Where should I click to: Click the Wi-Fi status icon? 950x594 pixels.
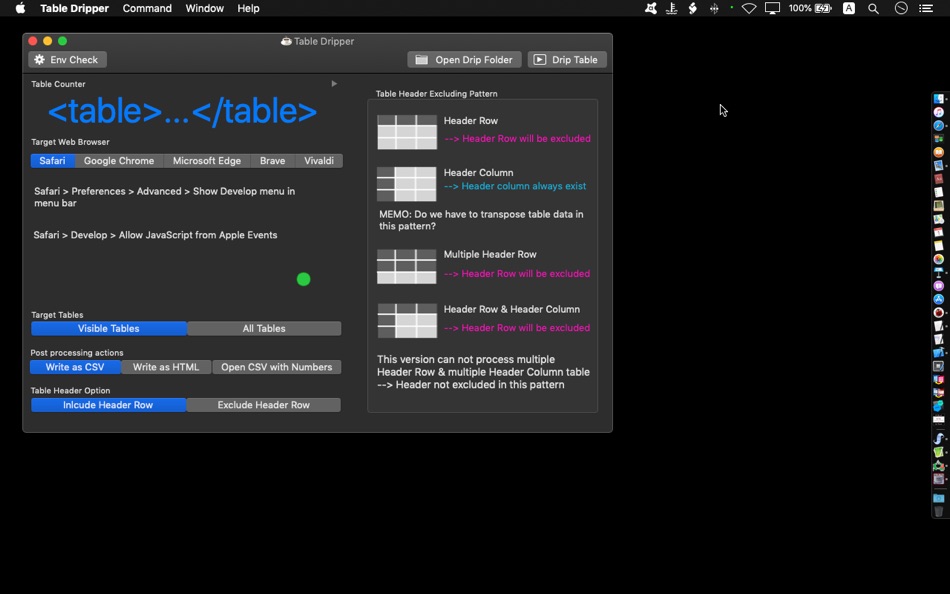[749, 8]
